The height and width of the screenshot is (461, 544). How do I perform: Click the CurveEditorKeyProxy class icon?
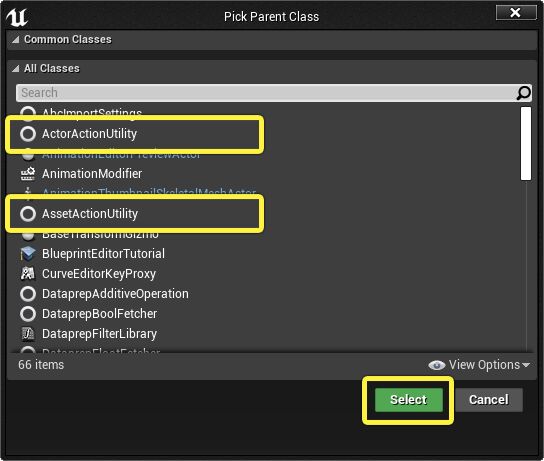pos(28,274)
